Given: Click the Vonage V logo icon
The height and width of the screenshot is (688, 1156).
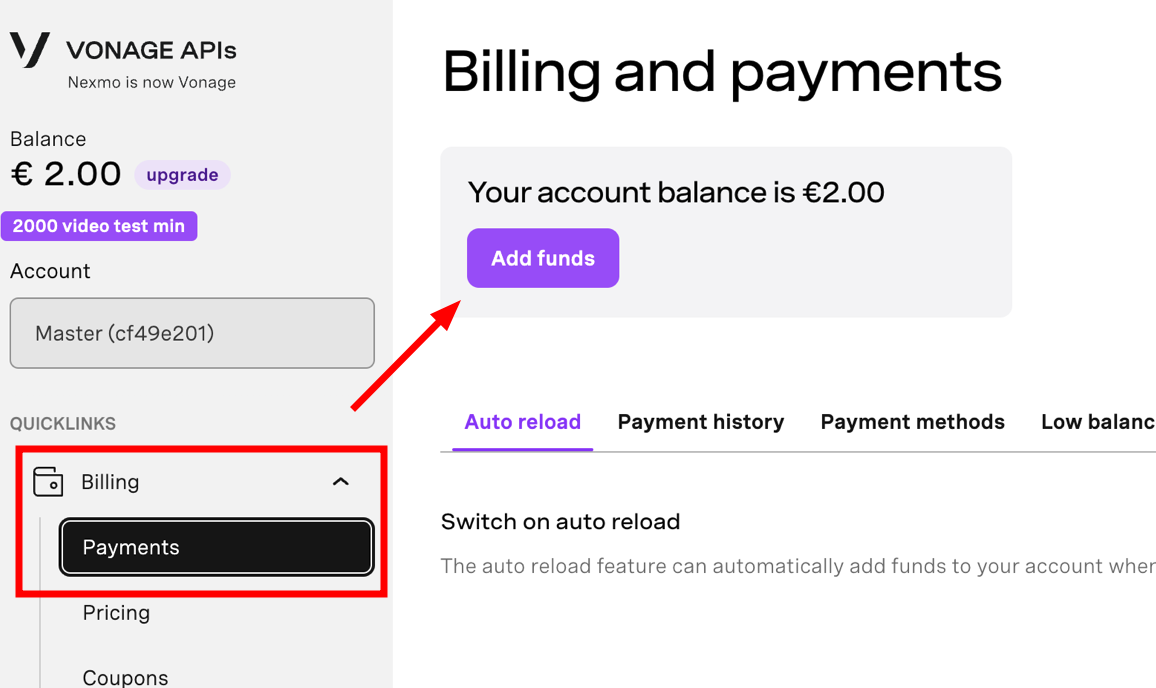Looking at the screenshot, I should tap(29, 49).
